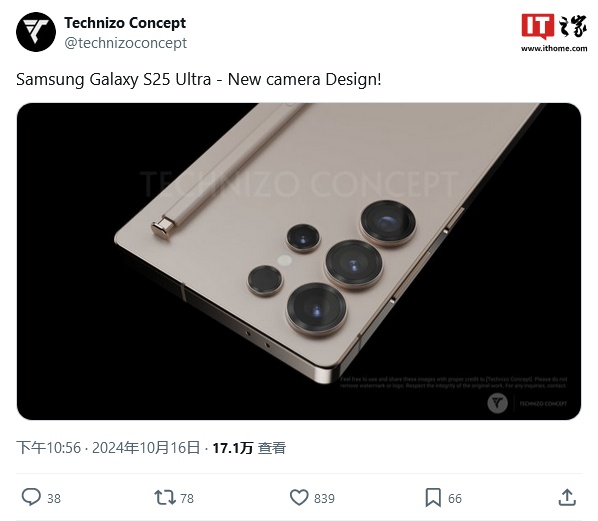
Task: Click the share upload icon
Action: 567,497
